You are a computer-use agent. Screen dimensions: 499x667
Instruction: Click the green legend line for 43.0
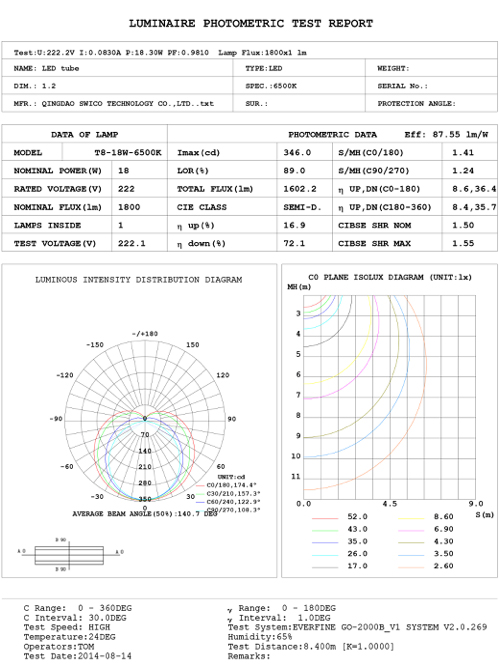click(x=325, y=531)
